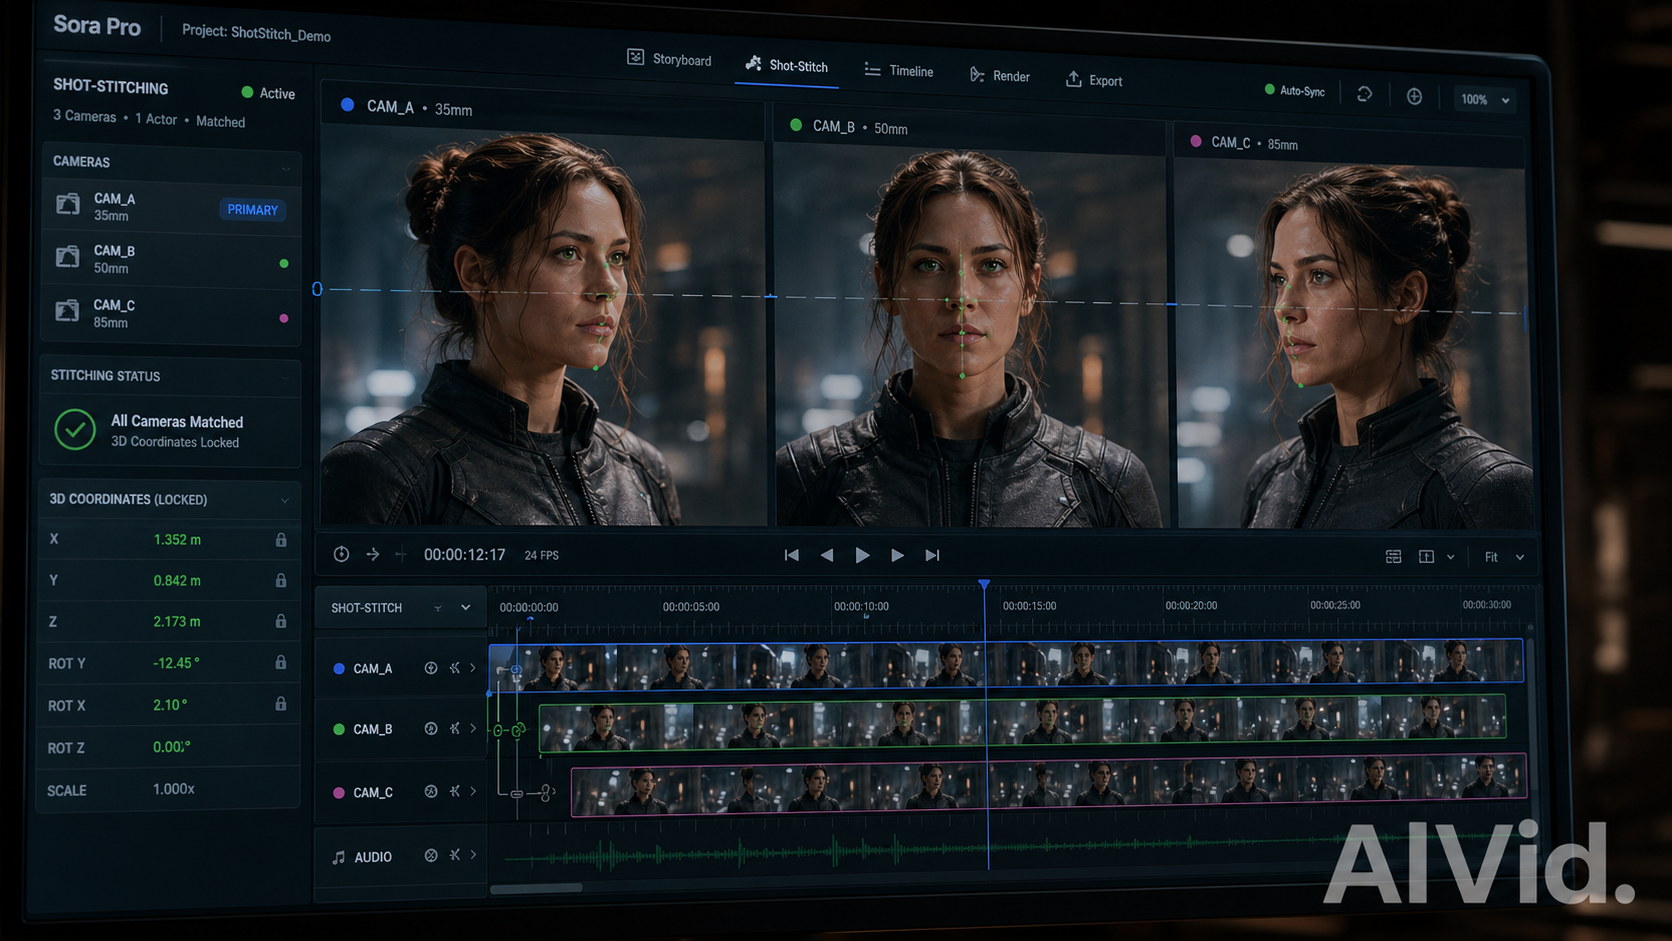The image size is (1672, 941).
Task: Open the Fit view dropdown
Action: click(x=1504, y=557)
